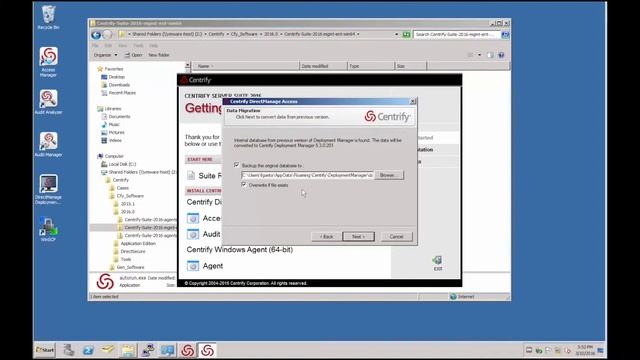The image size is (640, 360).
Task: Open Audit Manager desktop shortcut
Action: pos(48,144)
